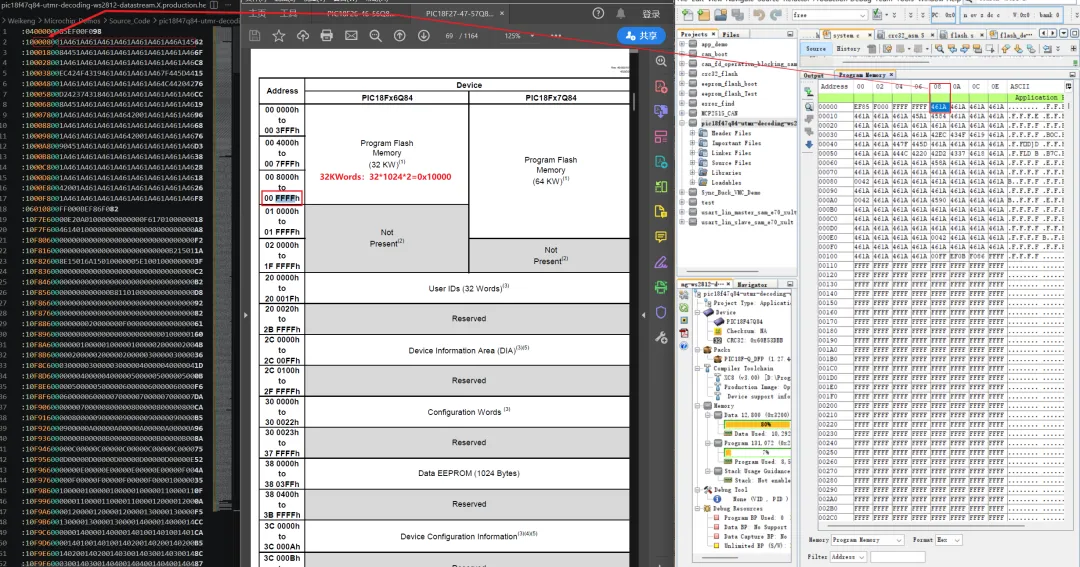Open the PDF zoom level 125% dropdown
Viewport: 1080px width, 567px height.
(520, 36)
